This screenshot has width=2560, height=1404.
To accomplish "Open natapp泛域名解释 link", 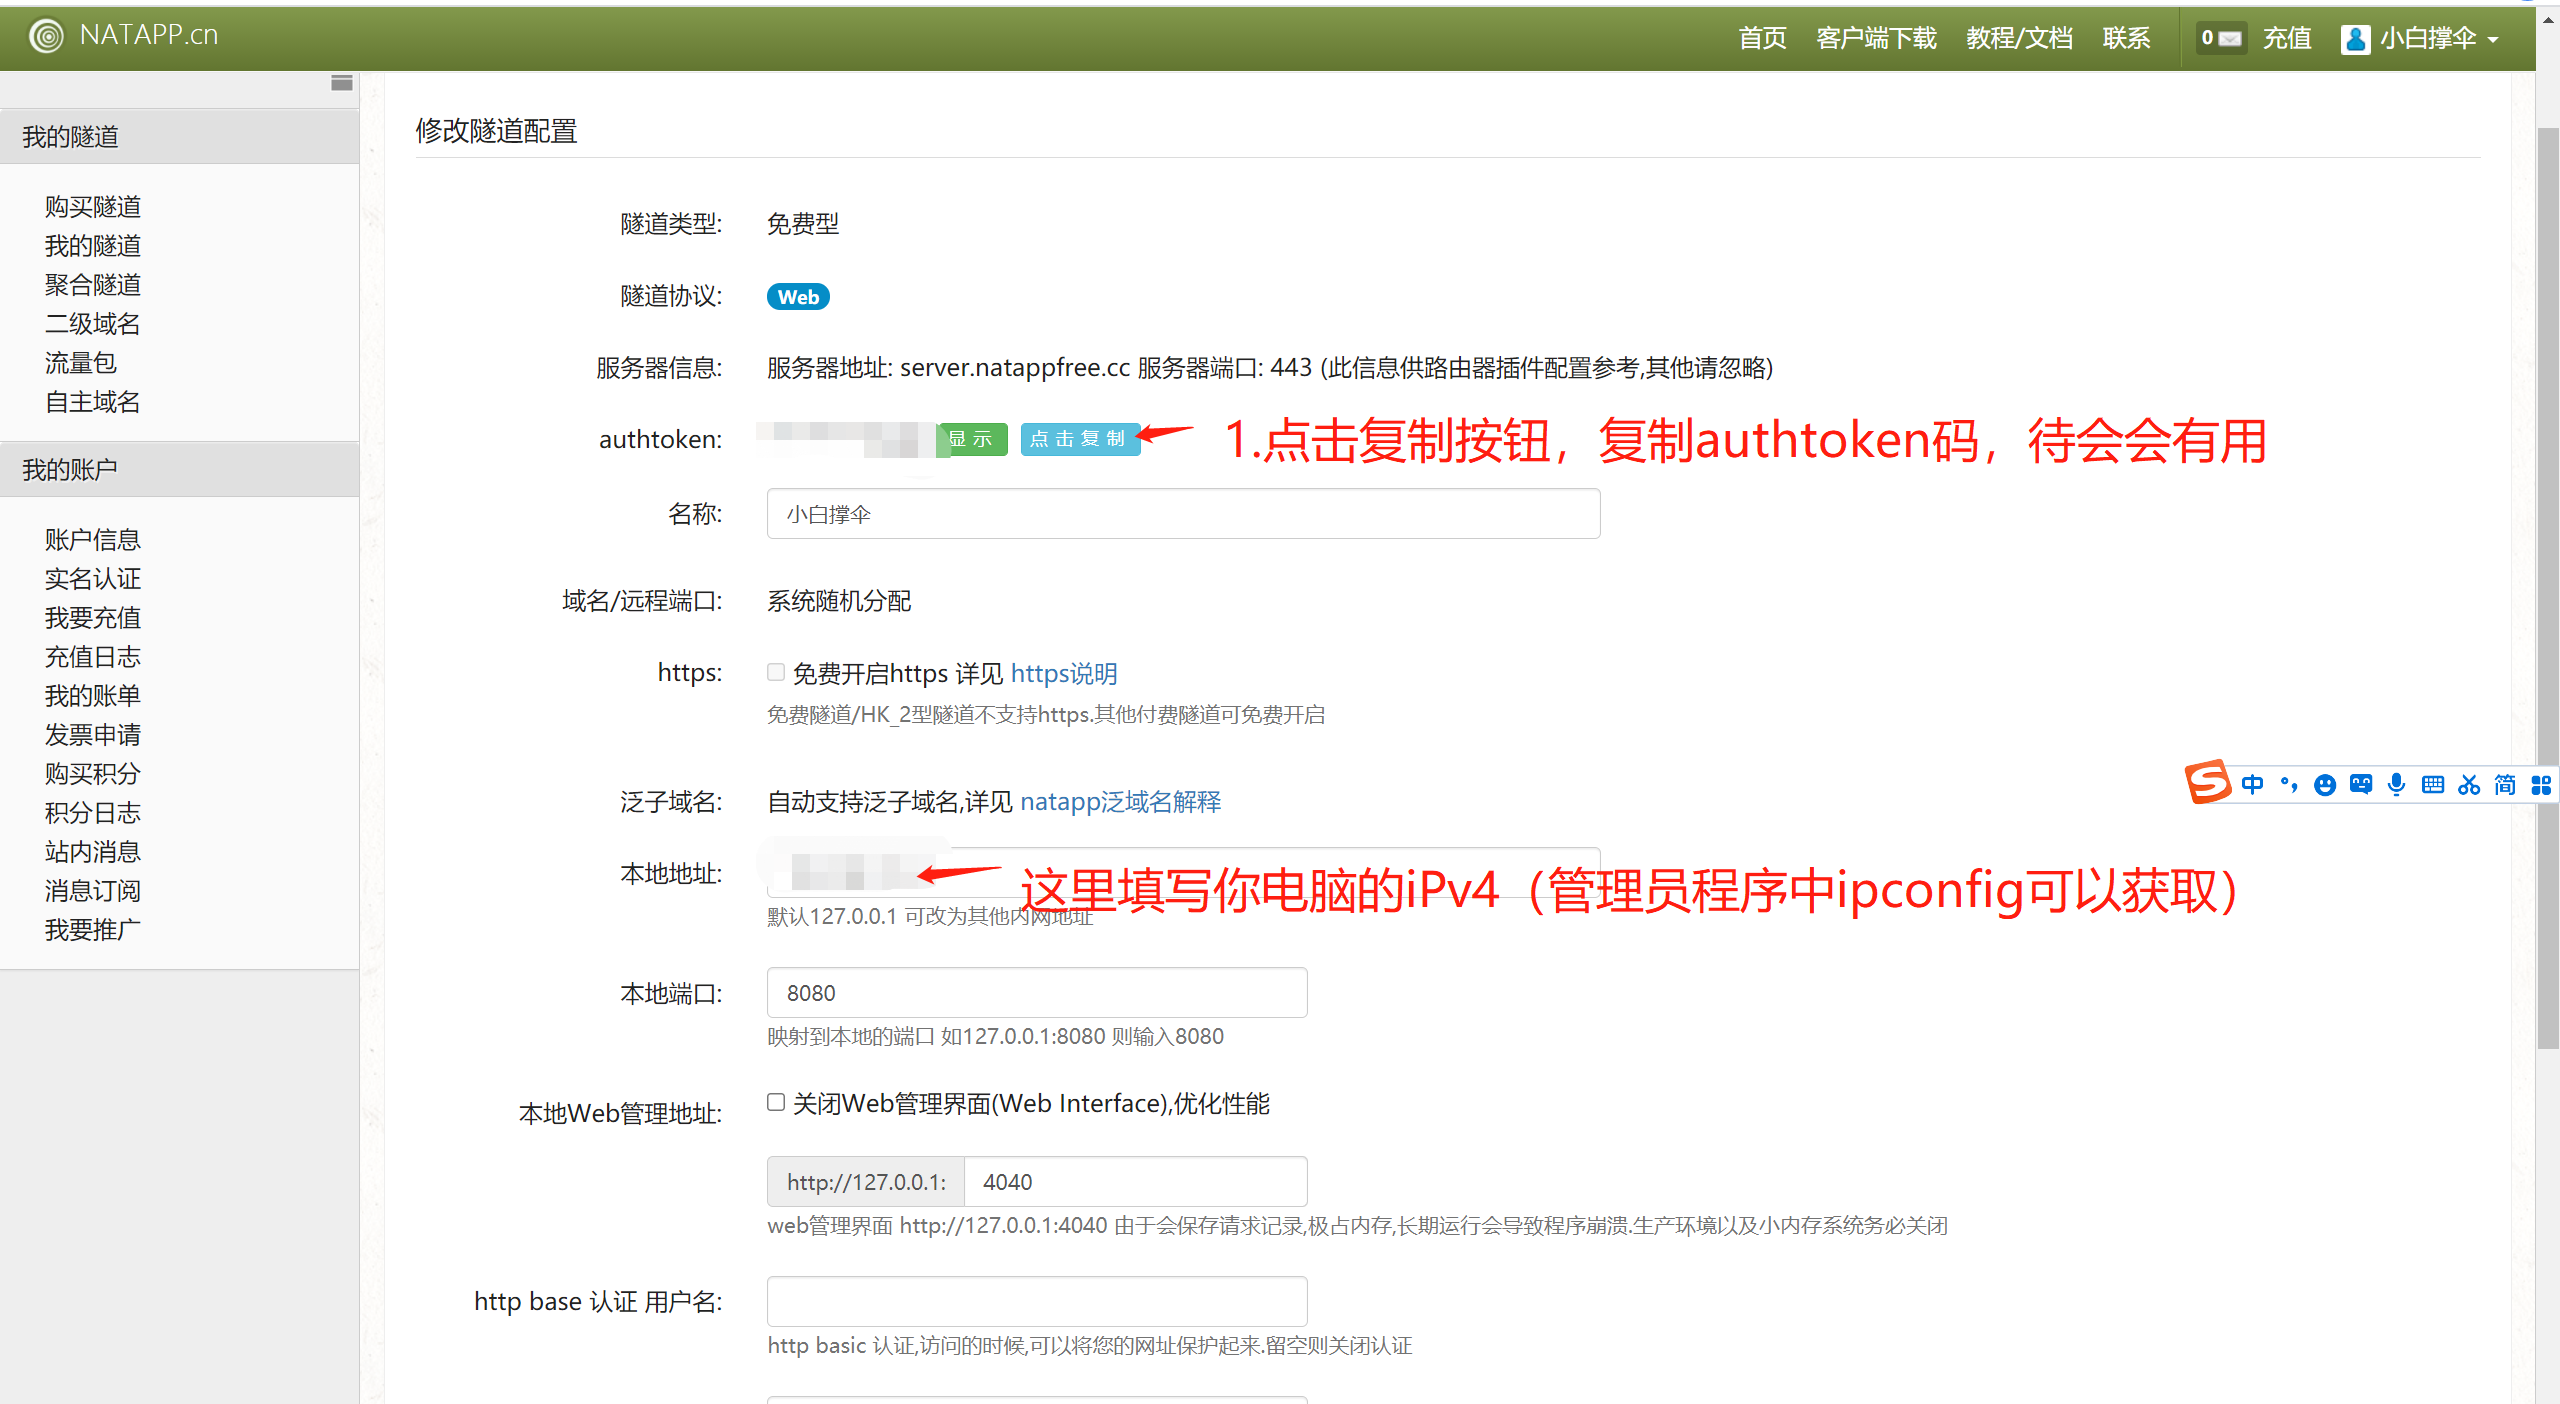I will coord(1121,802).
